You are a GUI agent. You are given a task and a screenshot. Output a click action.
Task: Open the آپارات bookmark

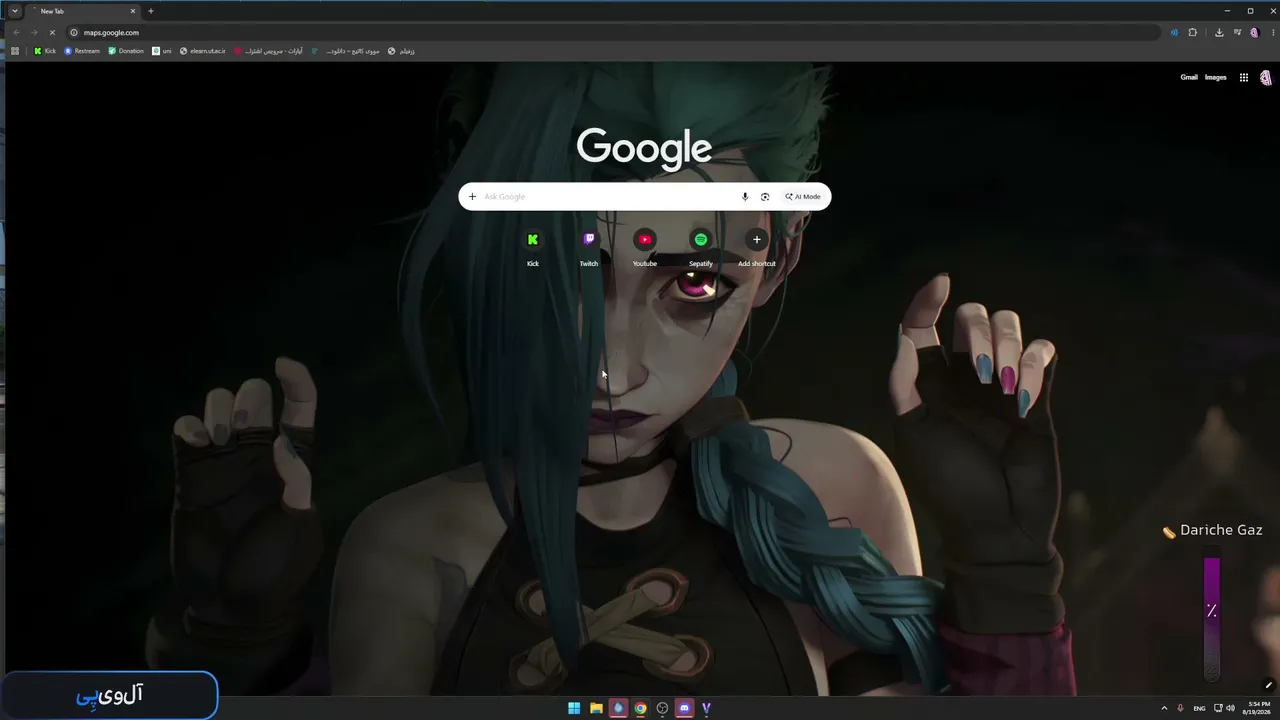coord(268,51)
